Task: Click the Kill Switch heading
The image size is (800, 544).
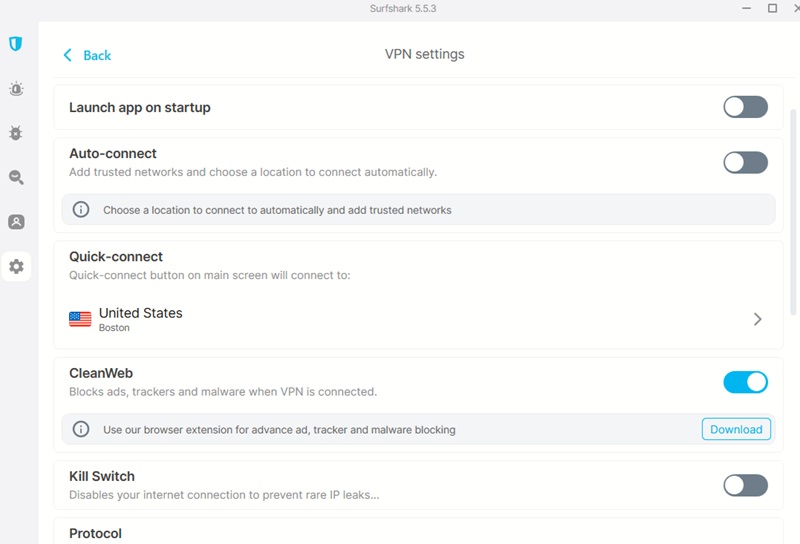Action: click(102, 477)
